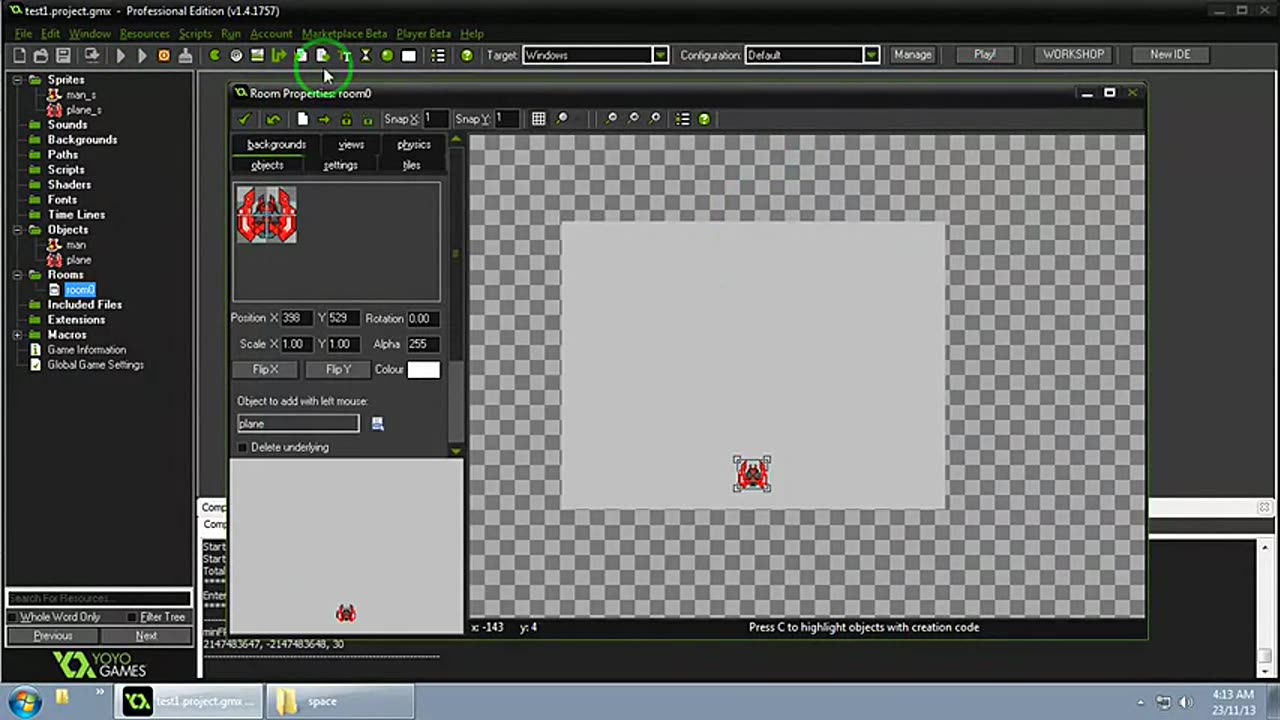Screen dimensions: 1280x720
Task: Open the Help menu
Action: click(x=472, y=33)
